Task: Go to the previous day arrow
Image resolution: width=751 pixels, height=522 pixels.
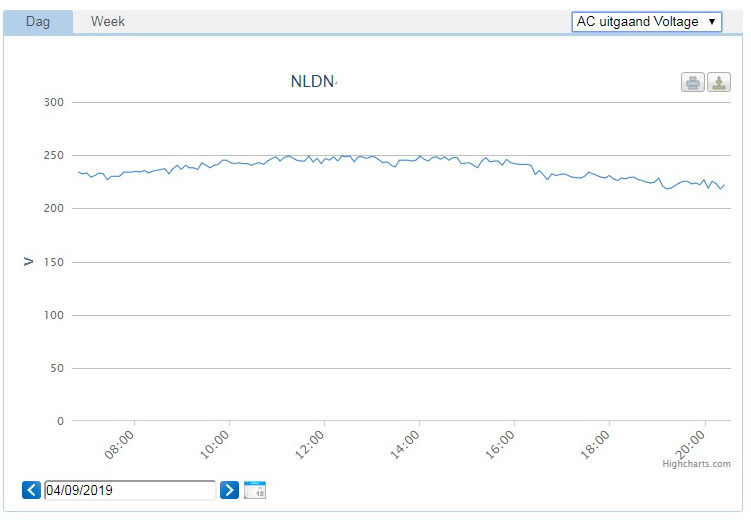Action: [32, 490]
